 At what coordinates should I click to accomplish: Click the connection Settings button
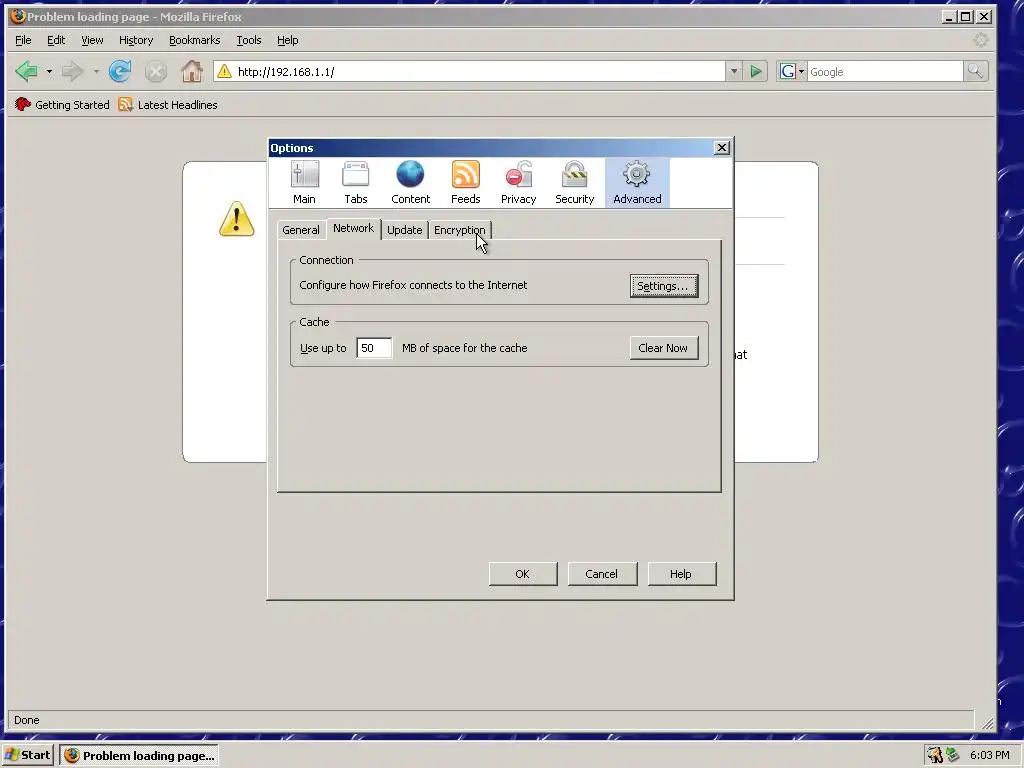pyautogui.click(x=664, y=286)
